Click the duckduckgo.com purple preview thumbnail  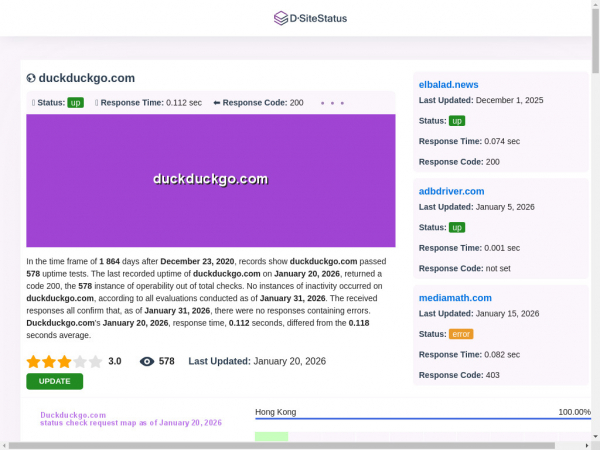(210, 180)
